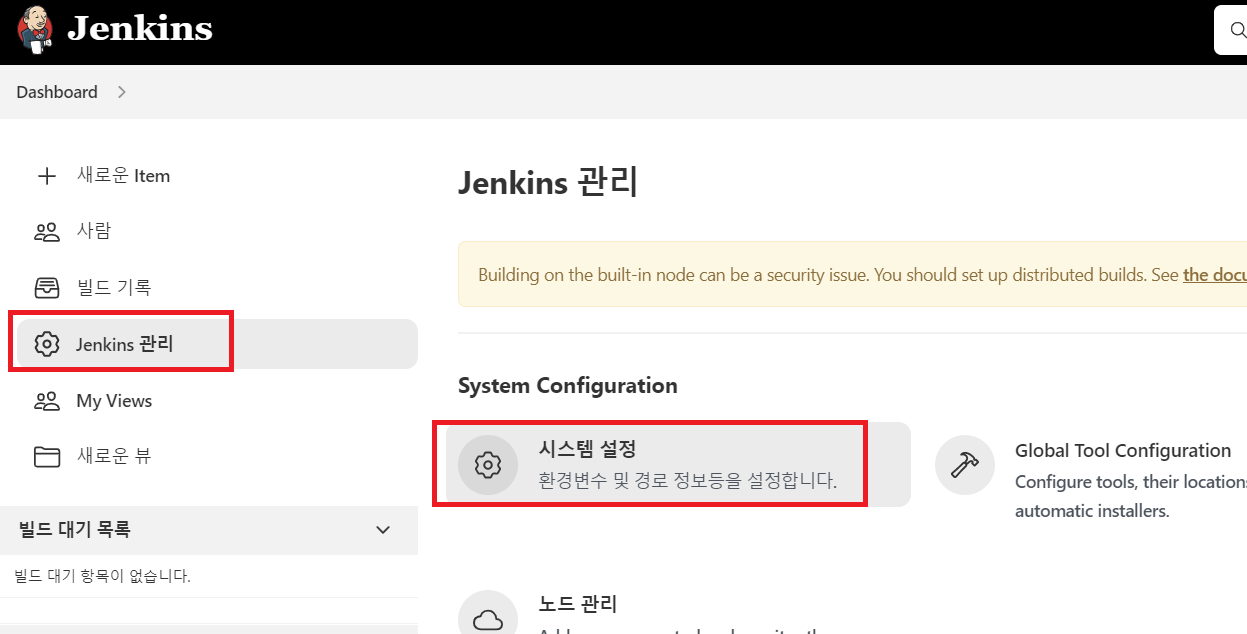Open Global Tool Configuration
This screenshot has height=634, width=1247.
tap(1123, 451)
